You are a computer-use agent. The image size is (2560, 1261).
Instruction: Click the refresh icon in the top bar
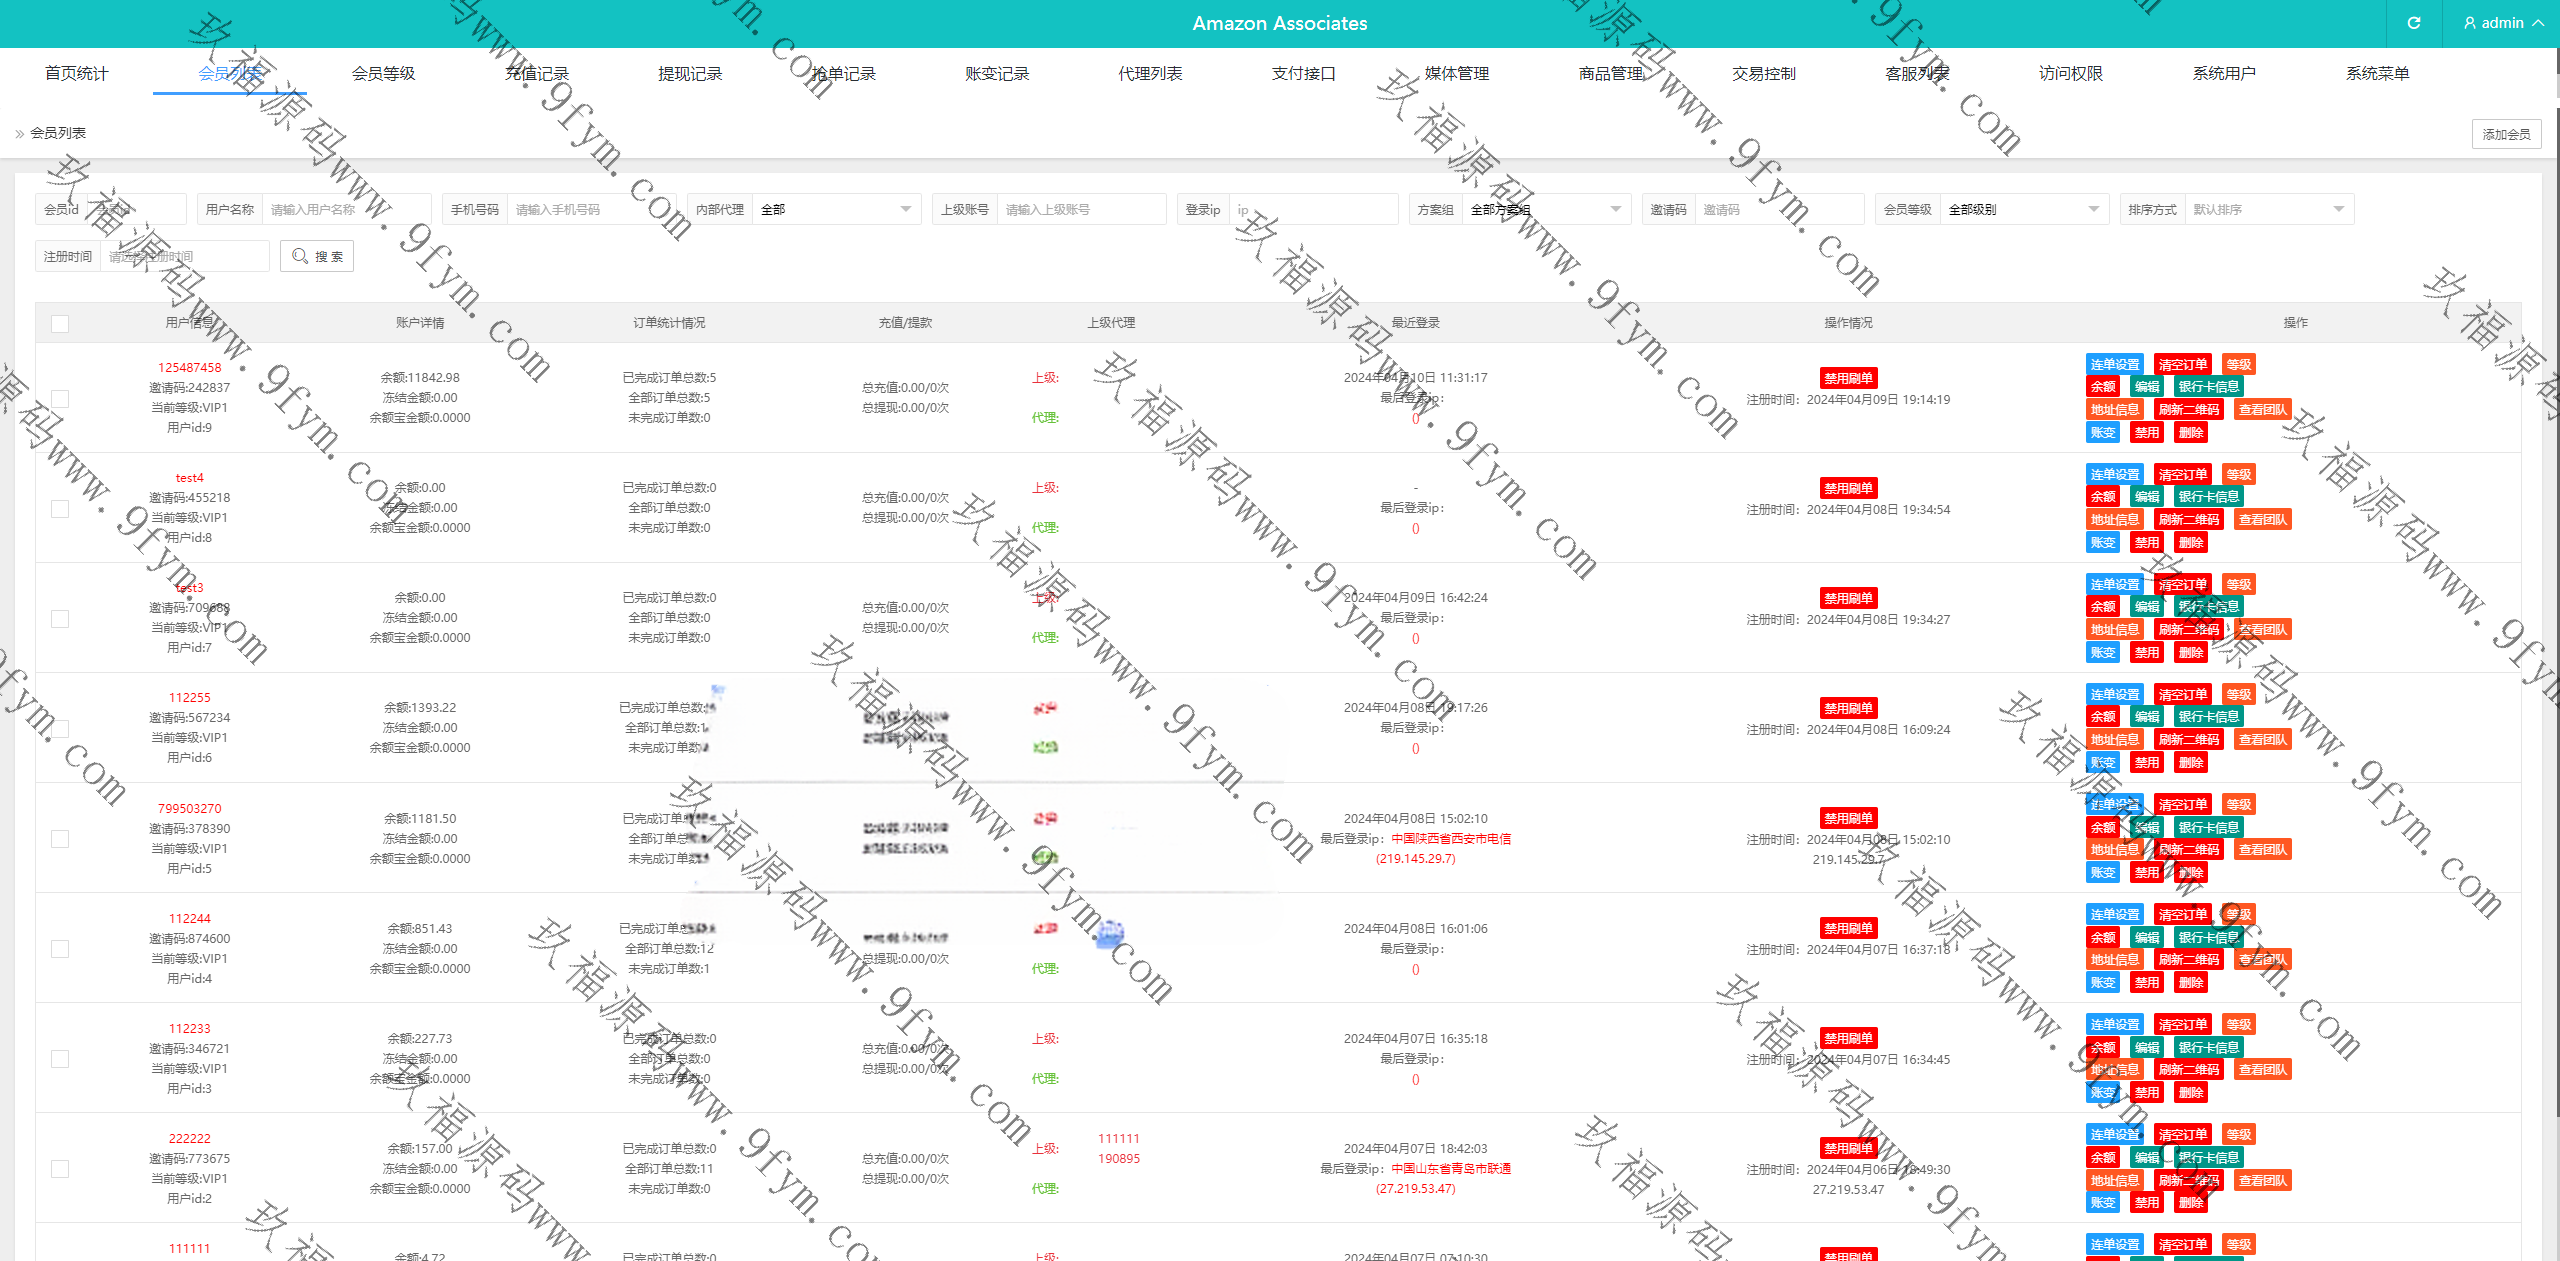pyautogui.click(x=2413, y=23)
